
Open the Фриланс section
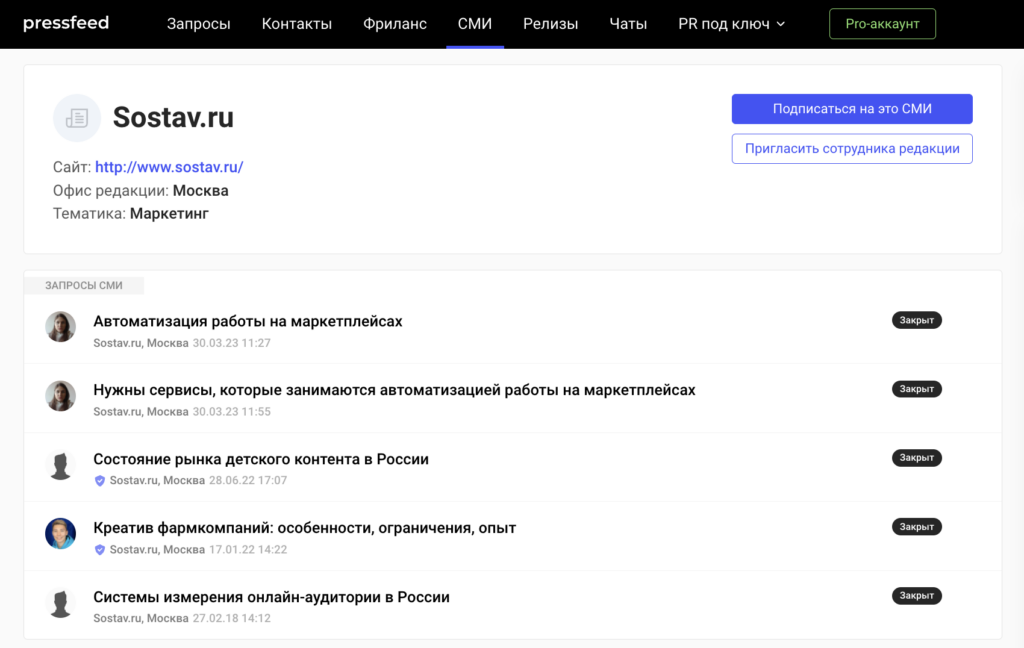[x=394, y=24]
